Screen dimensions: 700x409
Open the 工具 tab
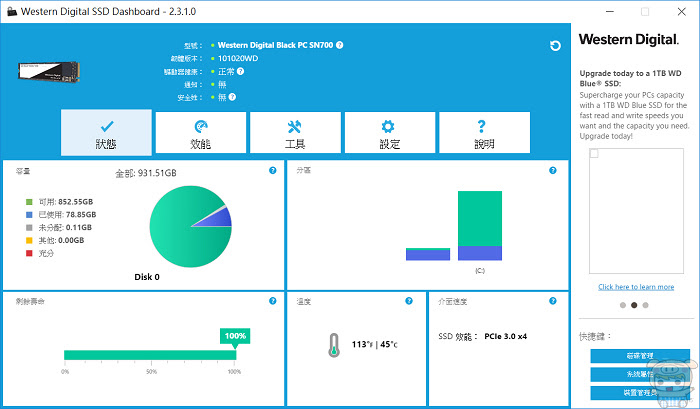295,133
